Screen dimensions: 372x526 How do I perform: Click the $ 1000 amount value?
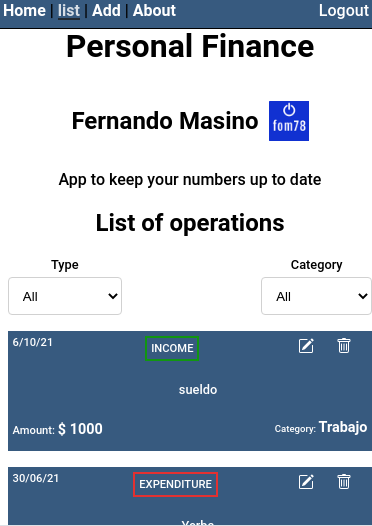pos(80,429)
